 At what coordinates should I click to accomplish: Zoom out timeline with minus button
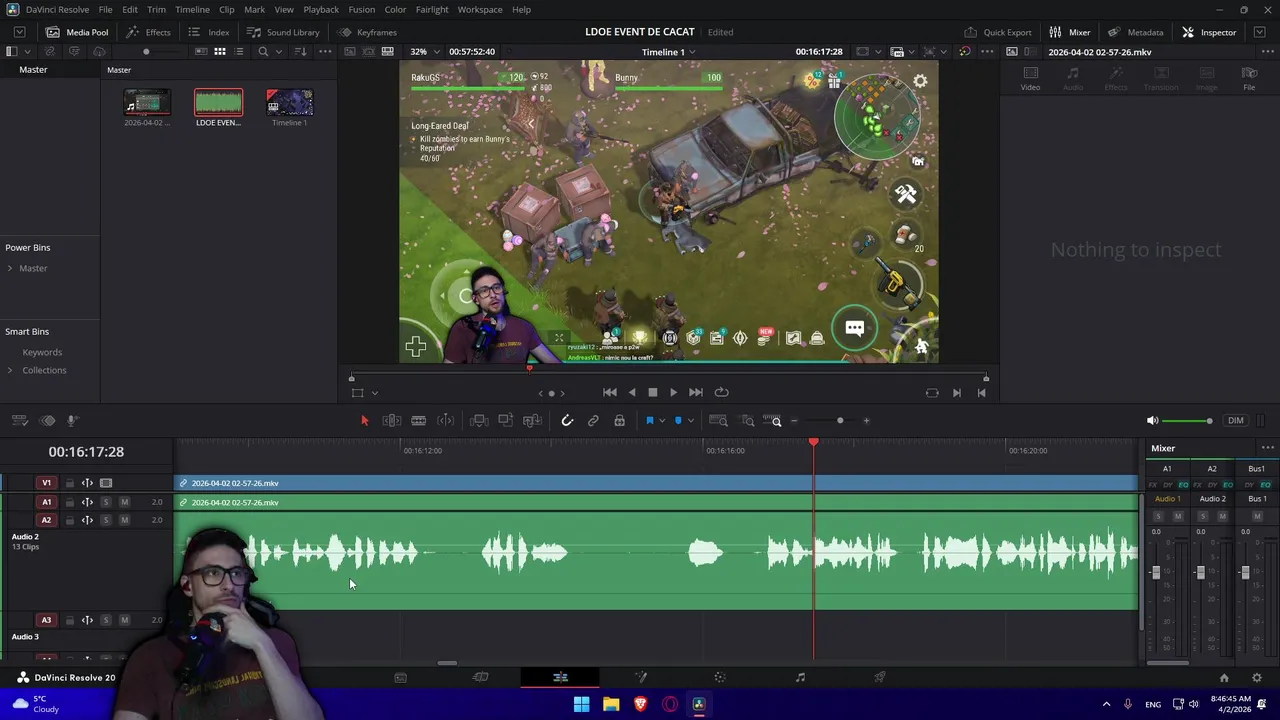795,421
